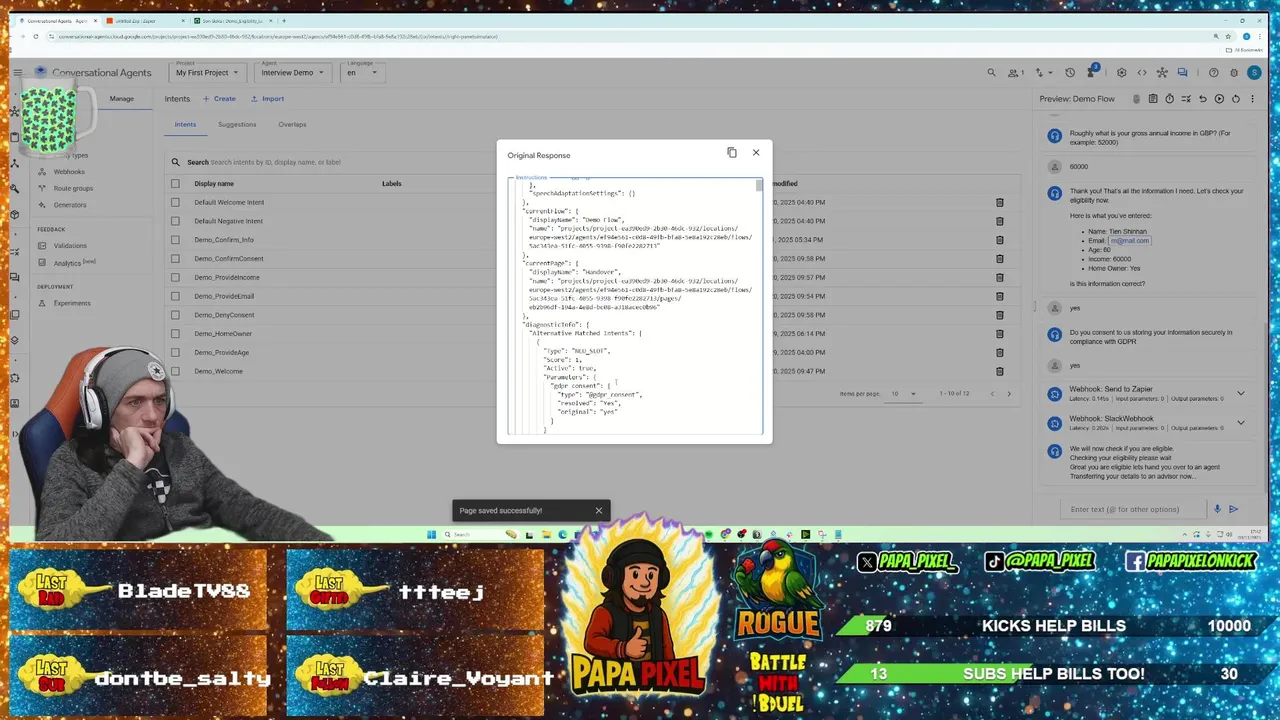The height and width of the screenshot is (720, 1280).
Task: Select the Manage tab in sidebar
Action: coord(122,99)
